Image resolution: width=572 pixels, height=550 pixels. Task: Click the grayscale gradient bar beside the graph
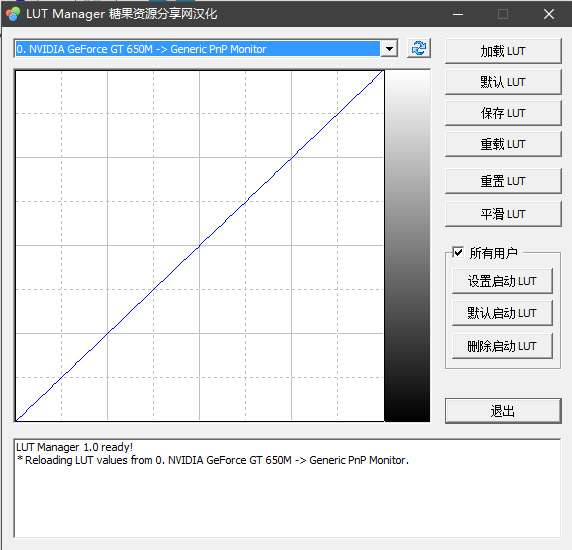click(407, 246)
